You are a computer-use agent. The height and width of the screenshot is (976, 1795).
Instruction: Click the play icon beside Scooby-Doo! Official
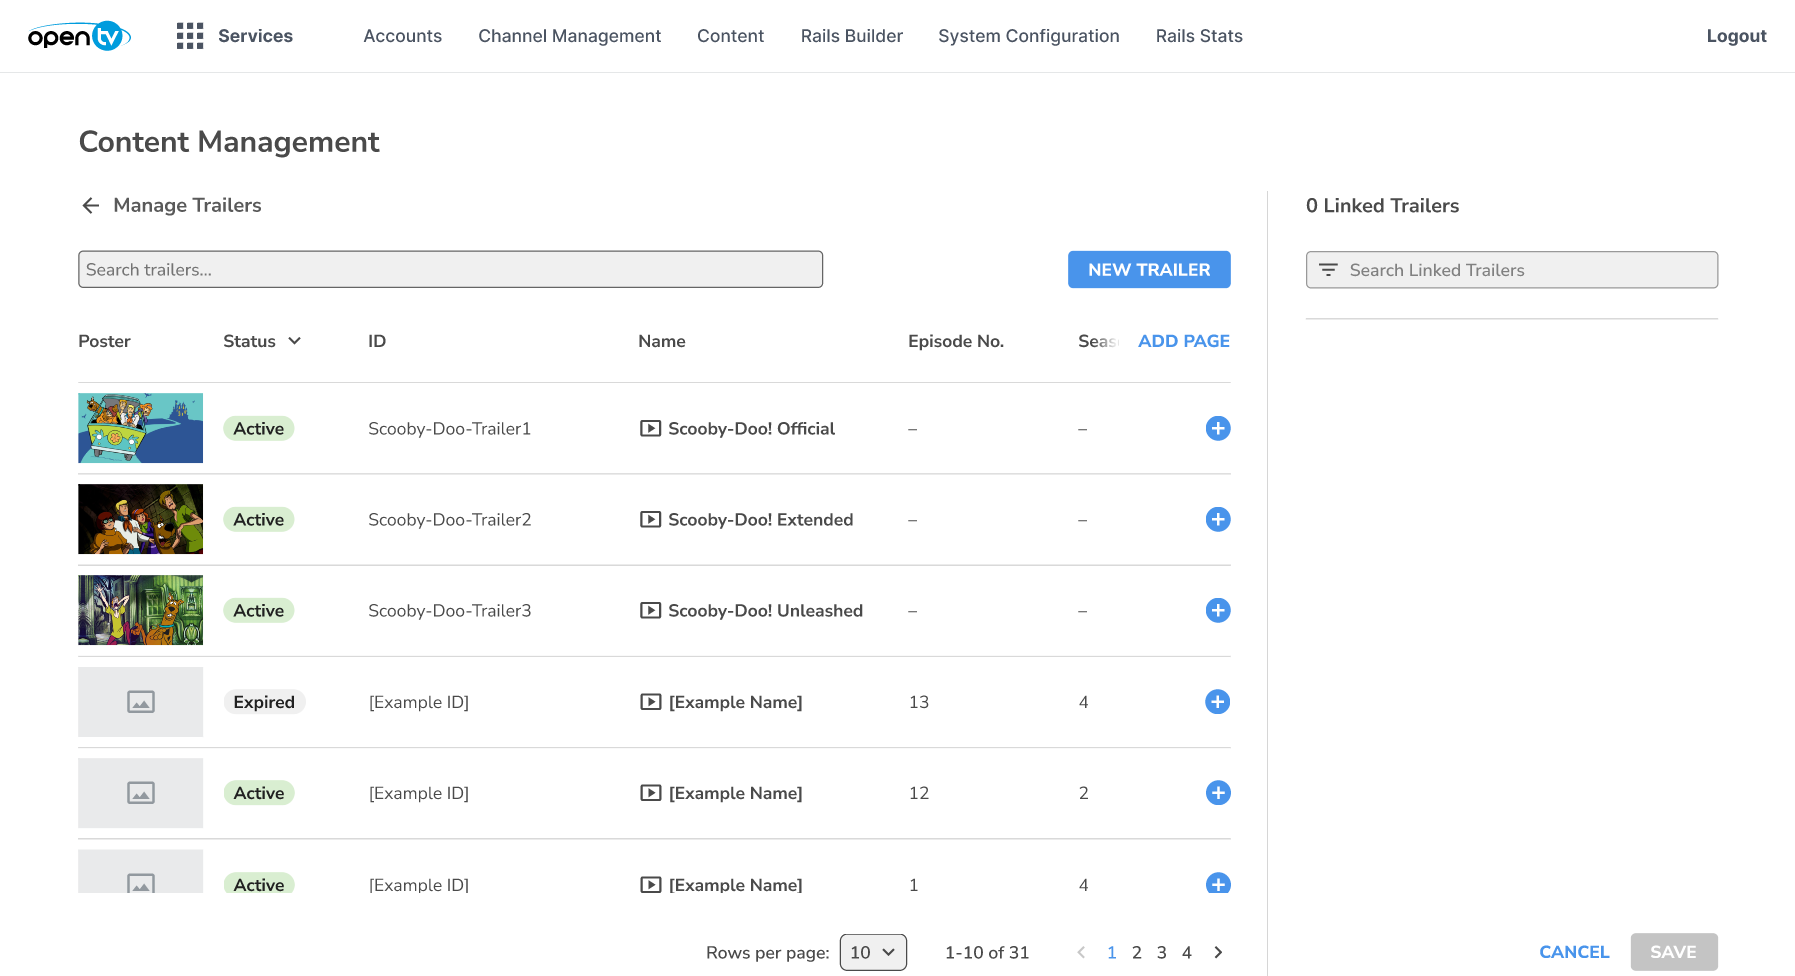pyautogui.click(x=651, y=428)
